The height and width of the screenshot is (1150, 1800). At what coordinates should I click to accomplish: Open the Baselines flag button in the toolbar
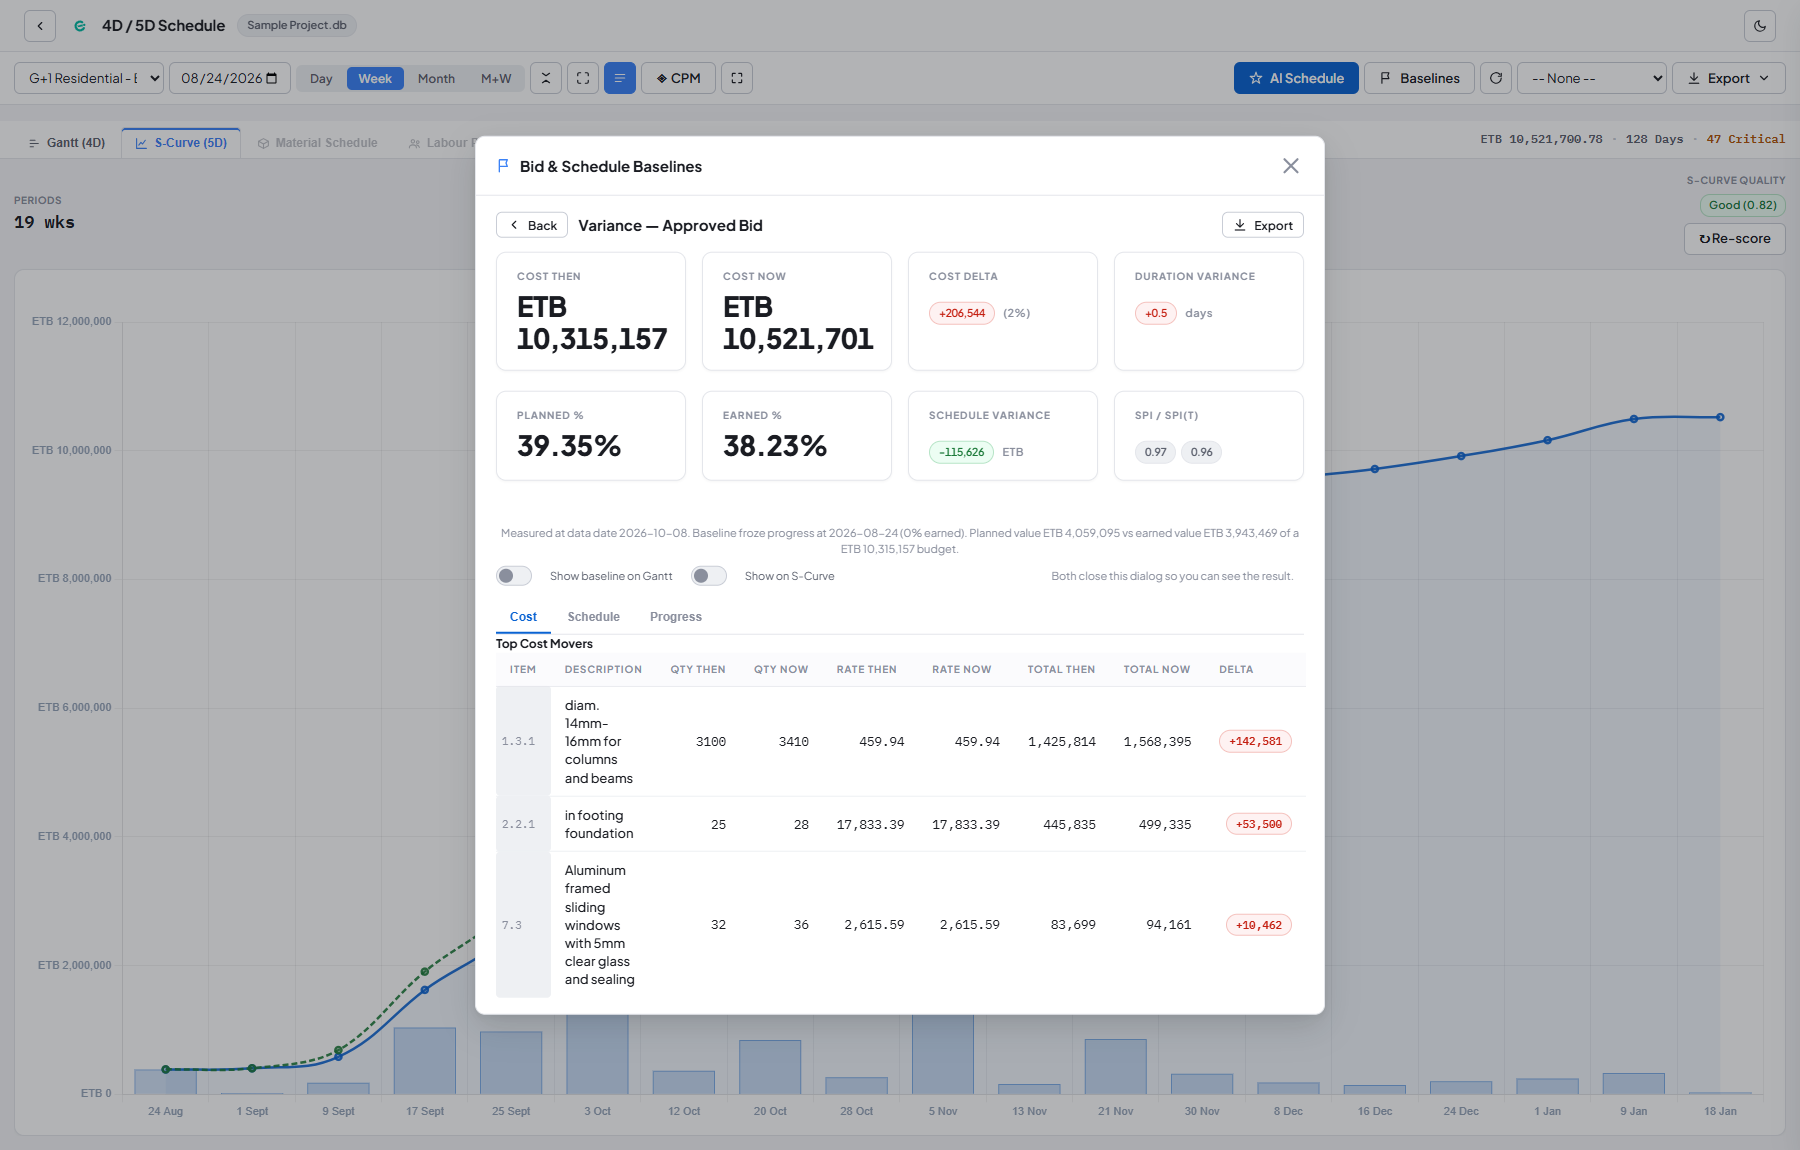(1419, 78)
